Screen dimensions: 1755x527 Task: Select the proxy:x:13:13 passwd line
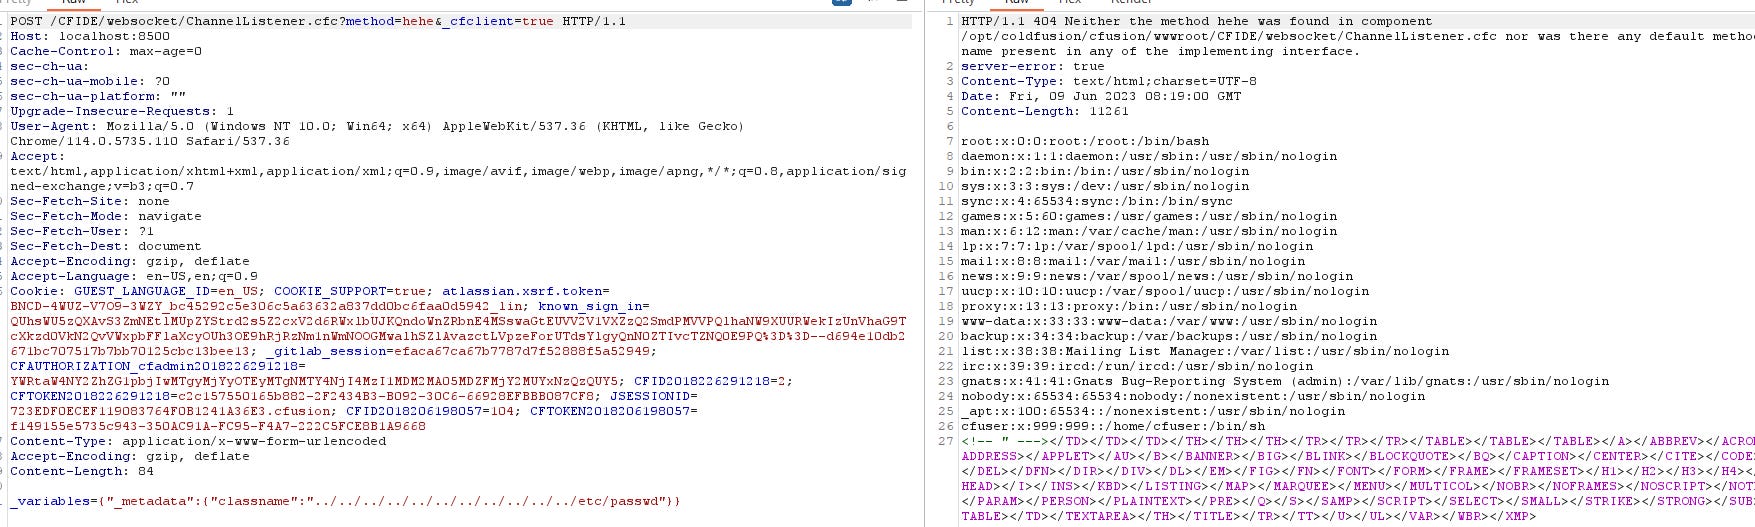click(x=1129, y=306)
